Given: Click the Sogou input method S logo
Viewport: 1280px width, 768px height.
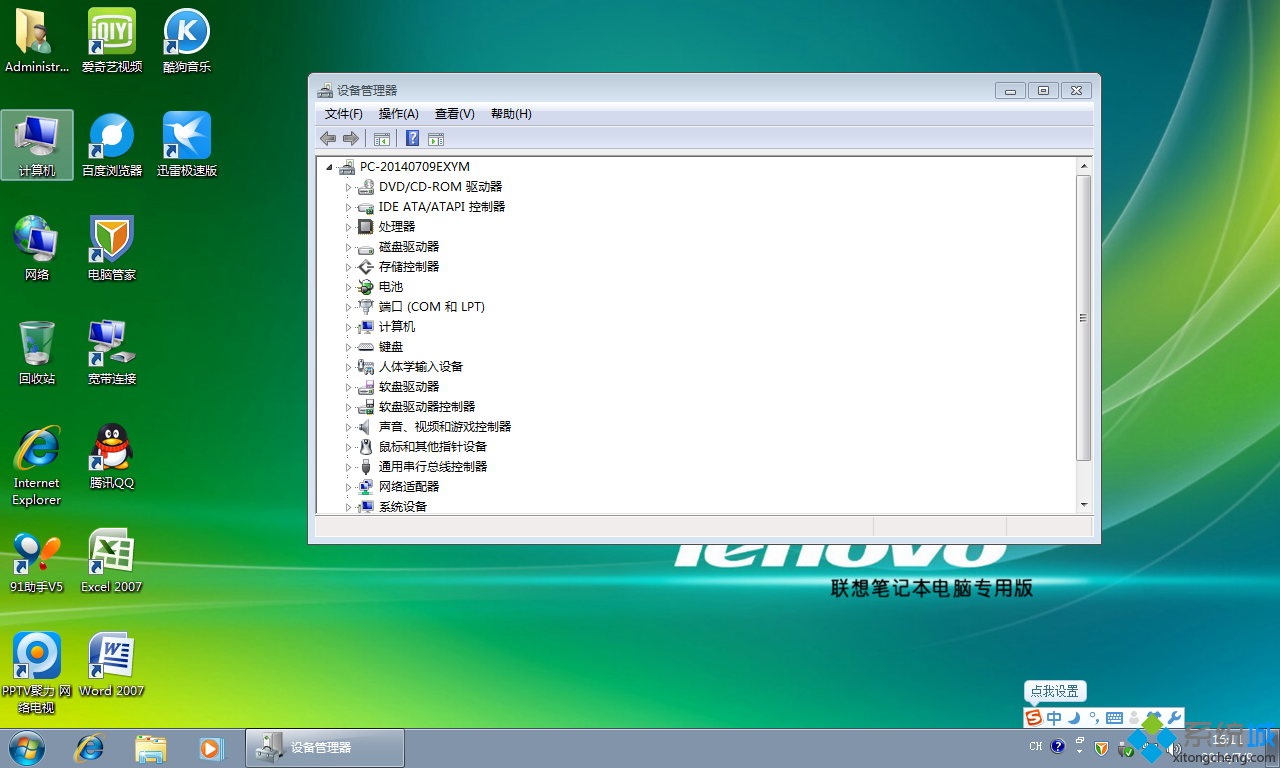Looking at the screenshot, I should coord(1034,718).
